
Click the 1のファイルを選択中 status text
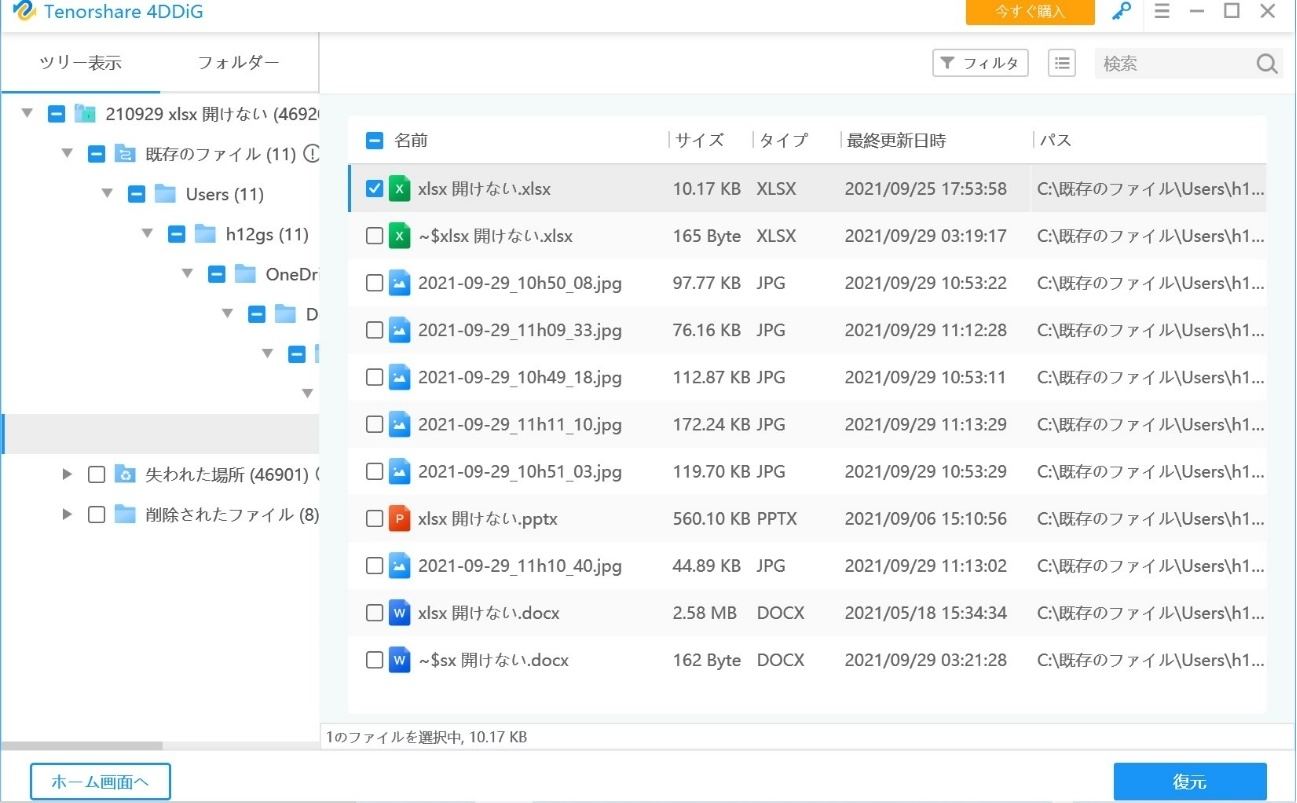click(x=426, y=737)
